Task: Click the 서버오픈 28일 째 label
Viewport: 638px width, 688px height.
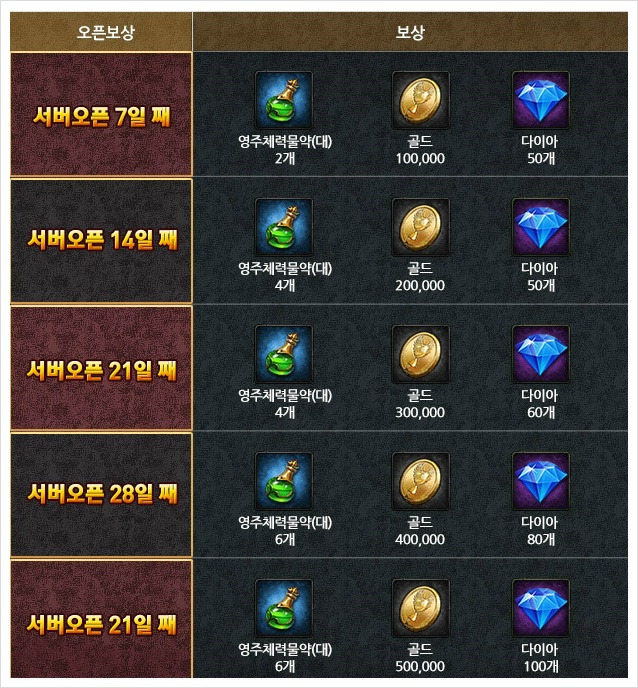Action: coord(102,494)
